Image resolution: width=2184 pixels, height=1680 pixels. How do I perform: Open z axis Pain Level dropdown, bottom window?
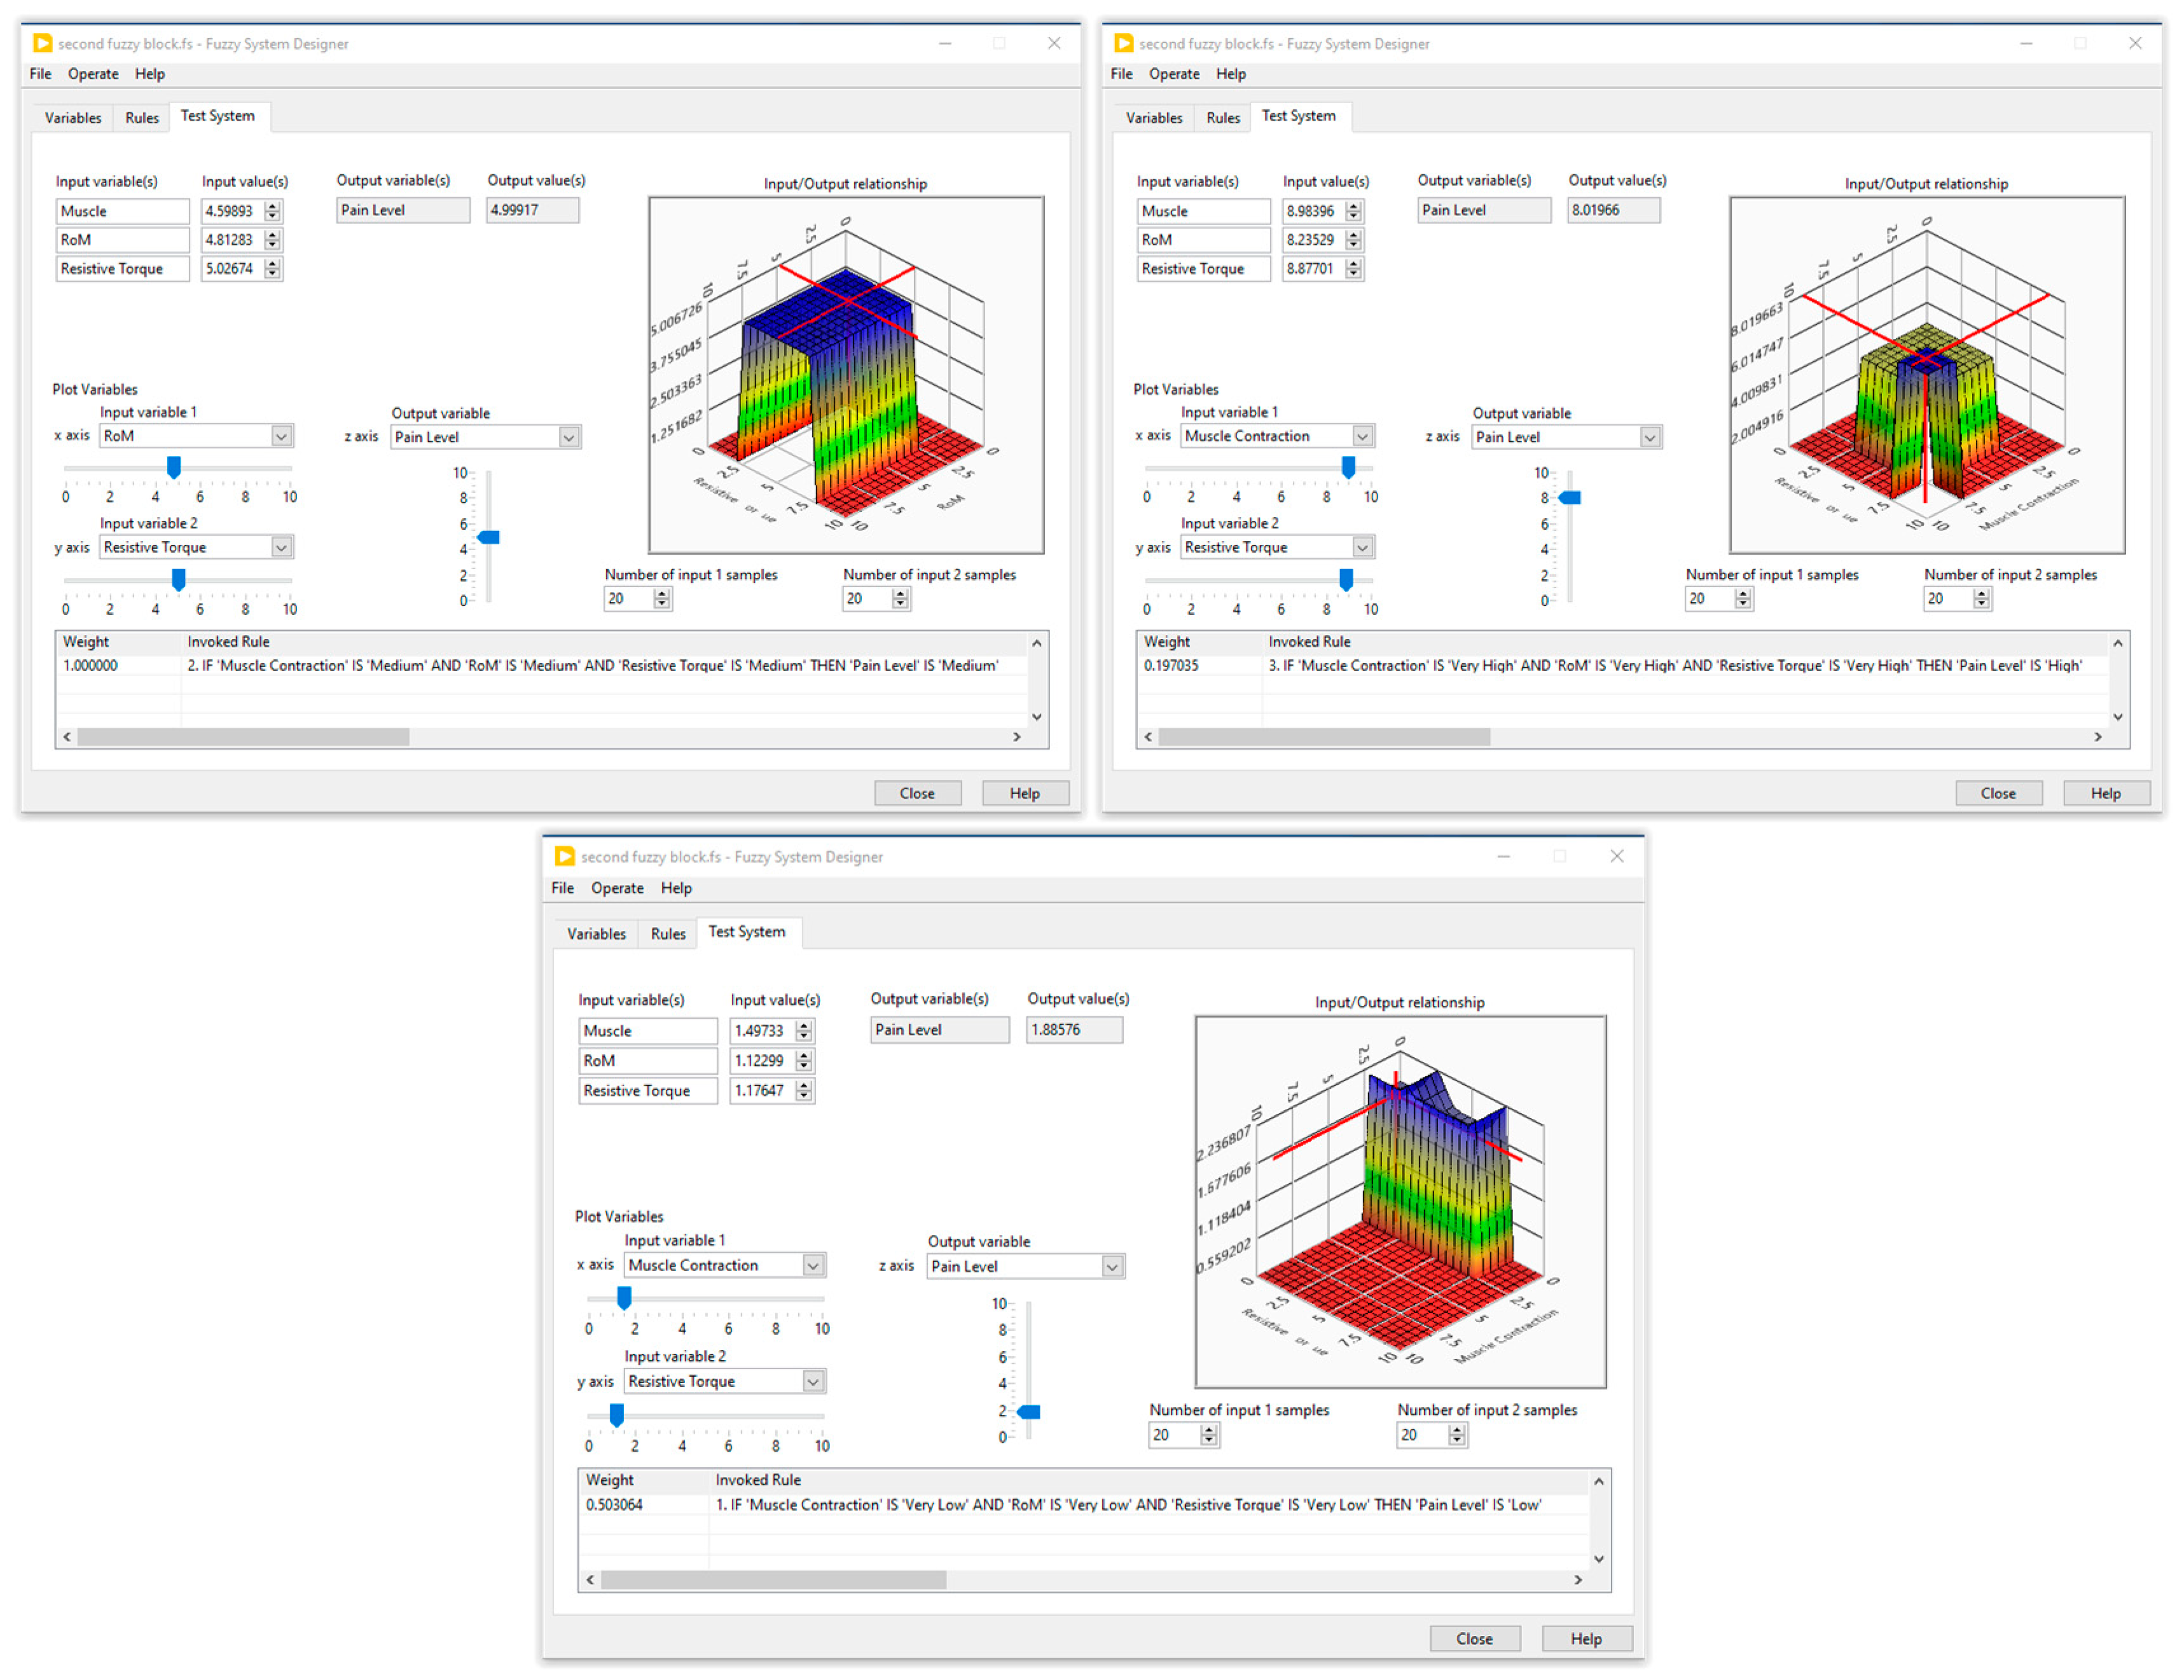point(1112,1267)
